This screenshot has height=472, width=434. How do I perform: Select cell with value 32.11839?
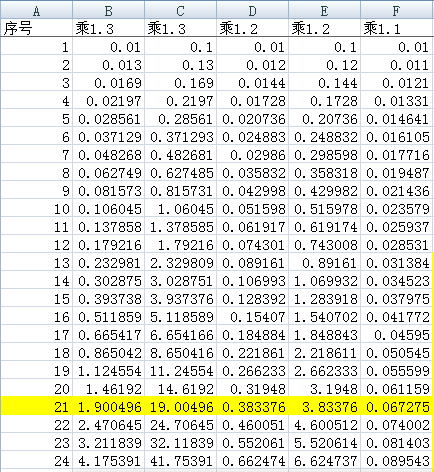click(x=180, y=443)
